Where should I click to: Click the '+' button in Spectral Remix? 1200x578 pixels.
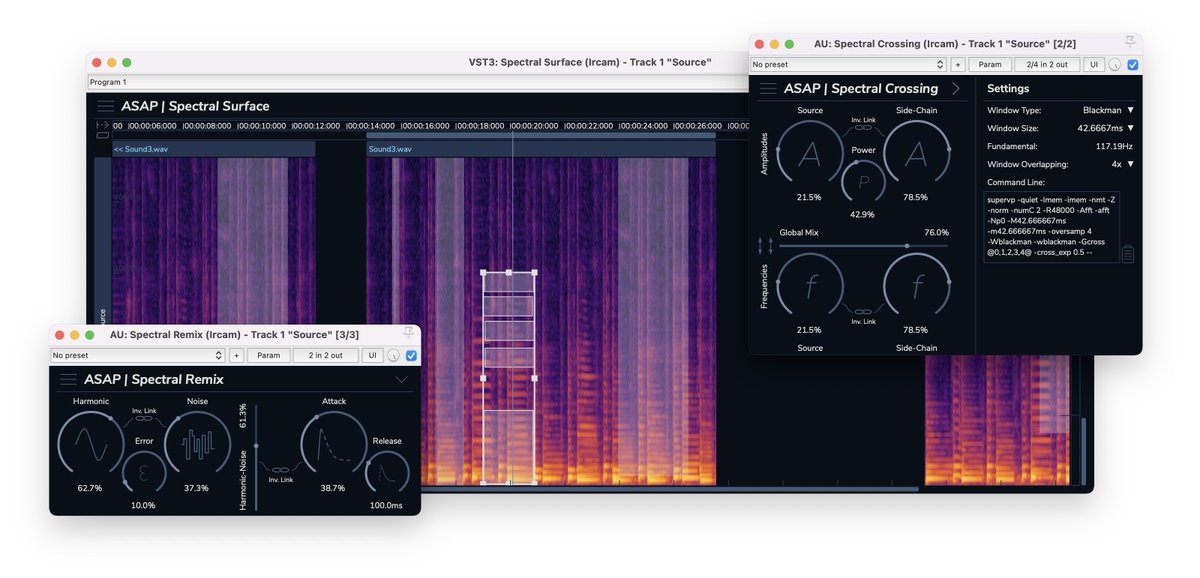coord(237,355)
